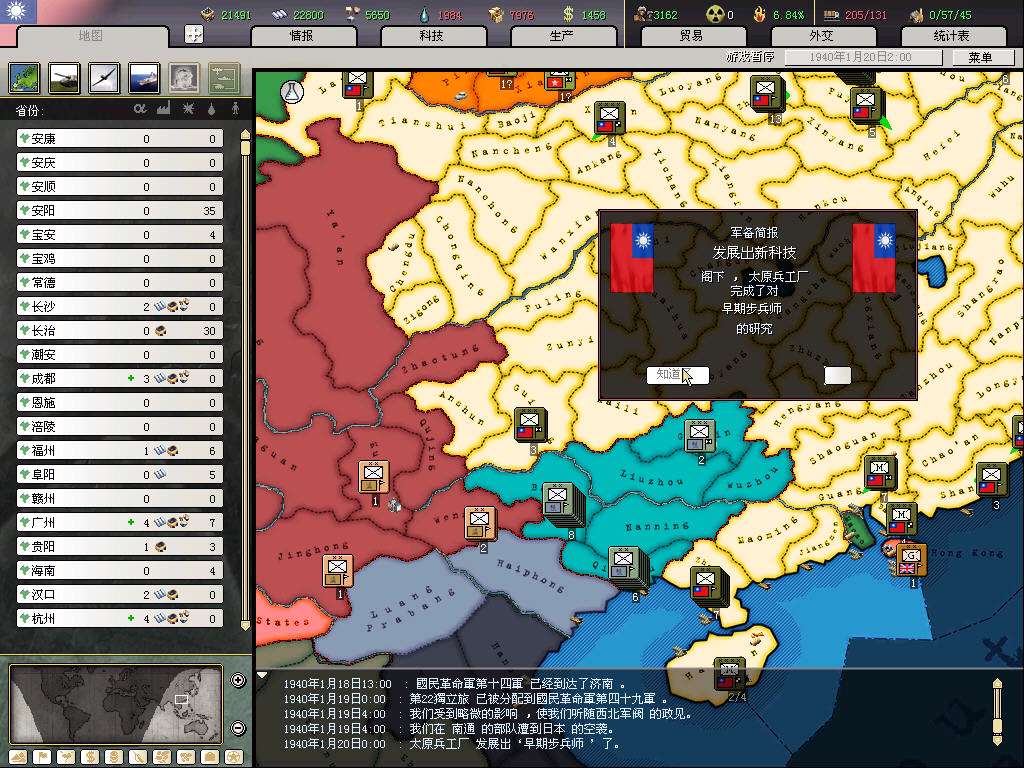Open the 外交 diplomacy tab
This screenshot has width=1024, height=768.
click(x=822, y=36)
